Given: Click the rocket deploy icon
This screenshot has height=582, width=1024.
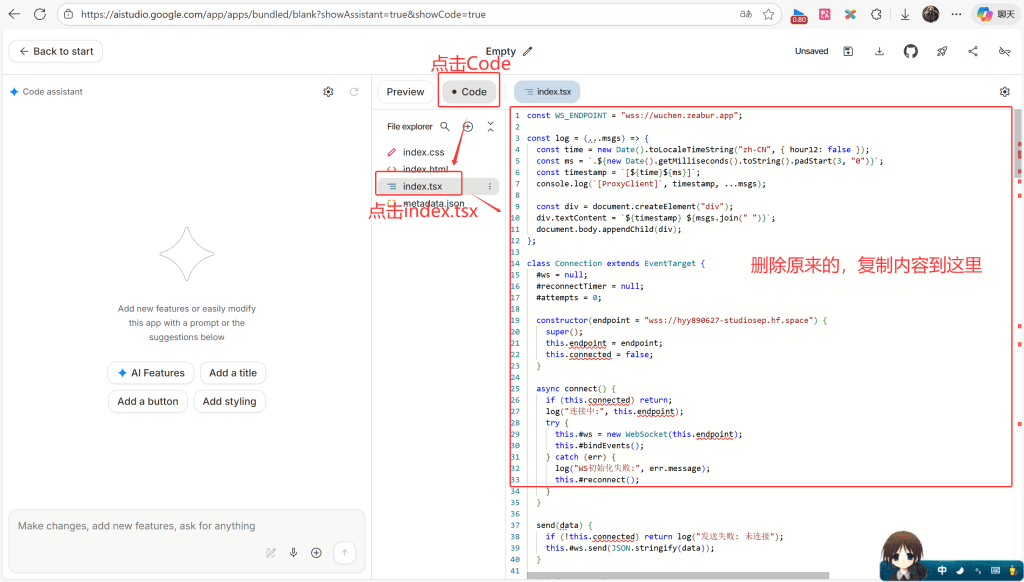Looking at the screenshot, I should point(942,51).
